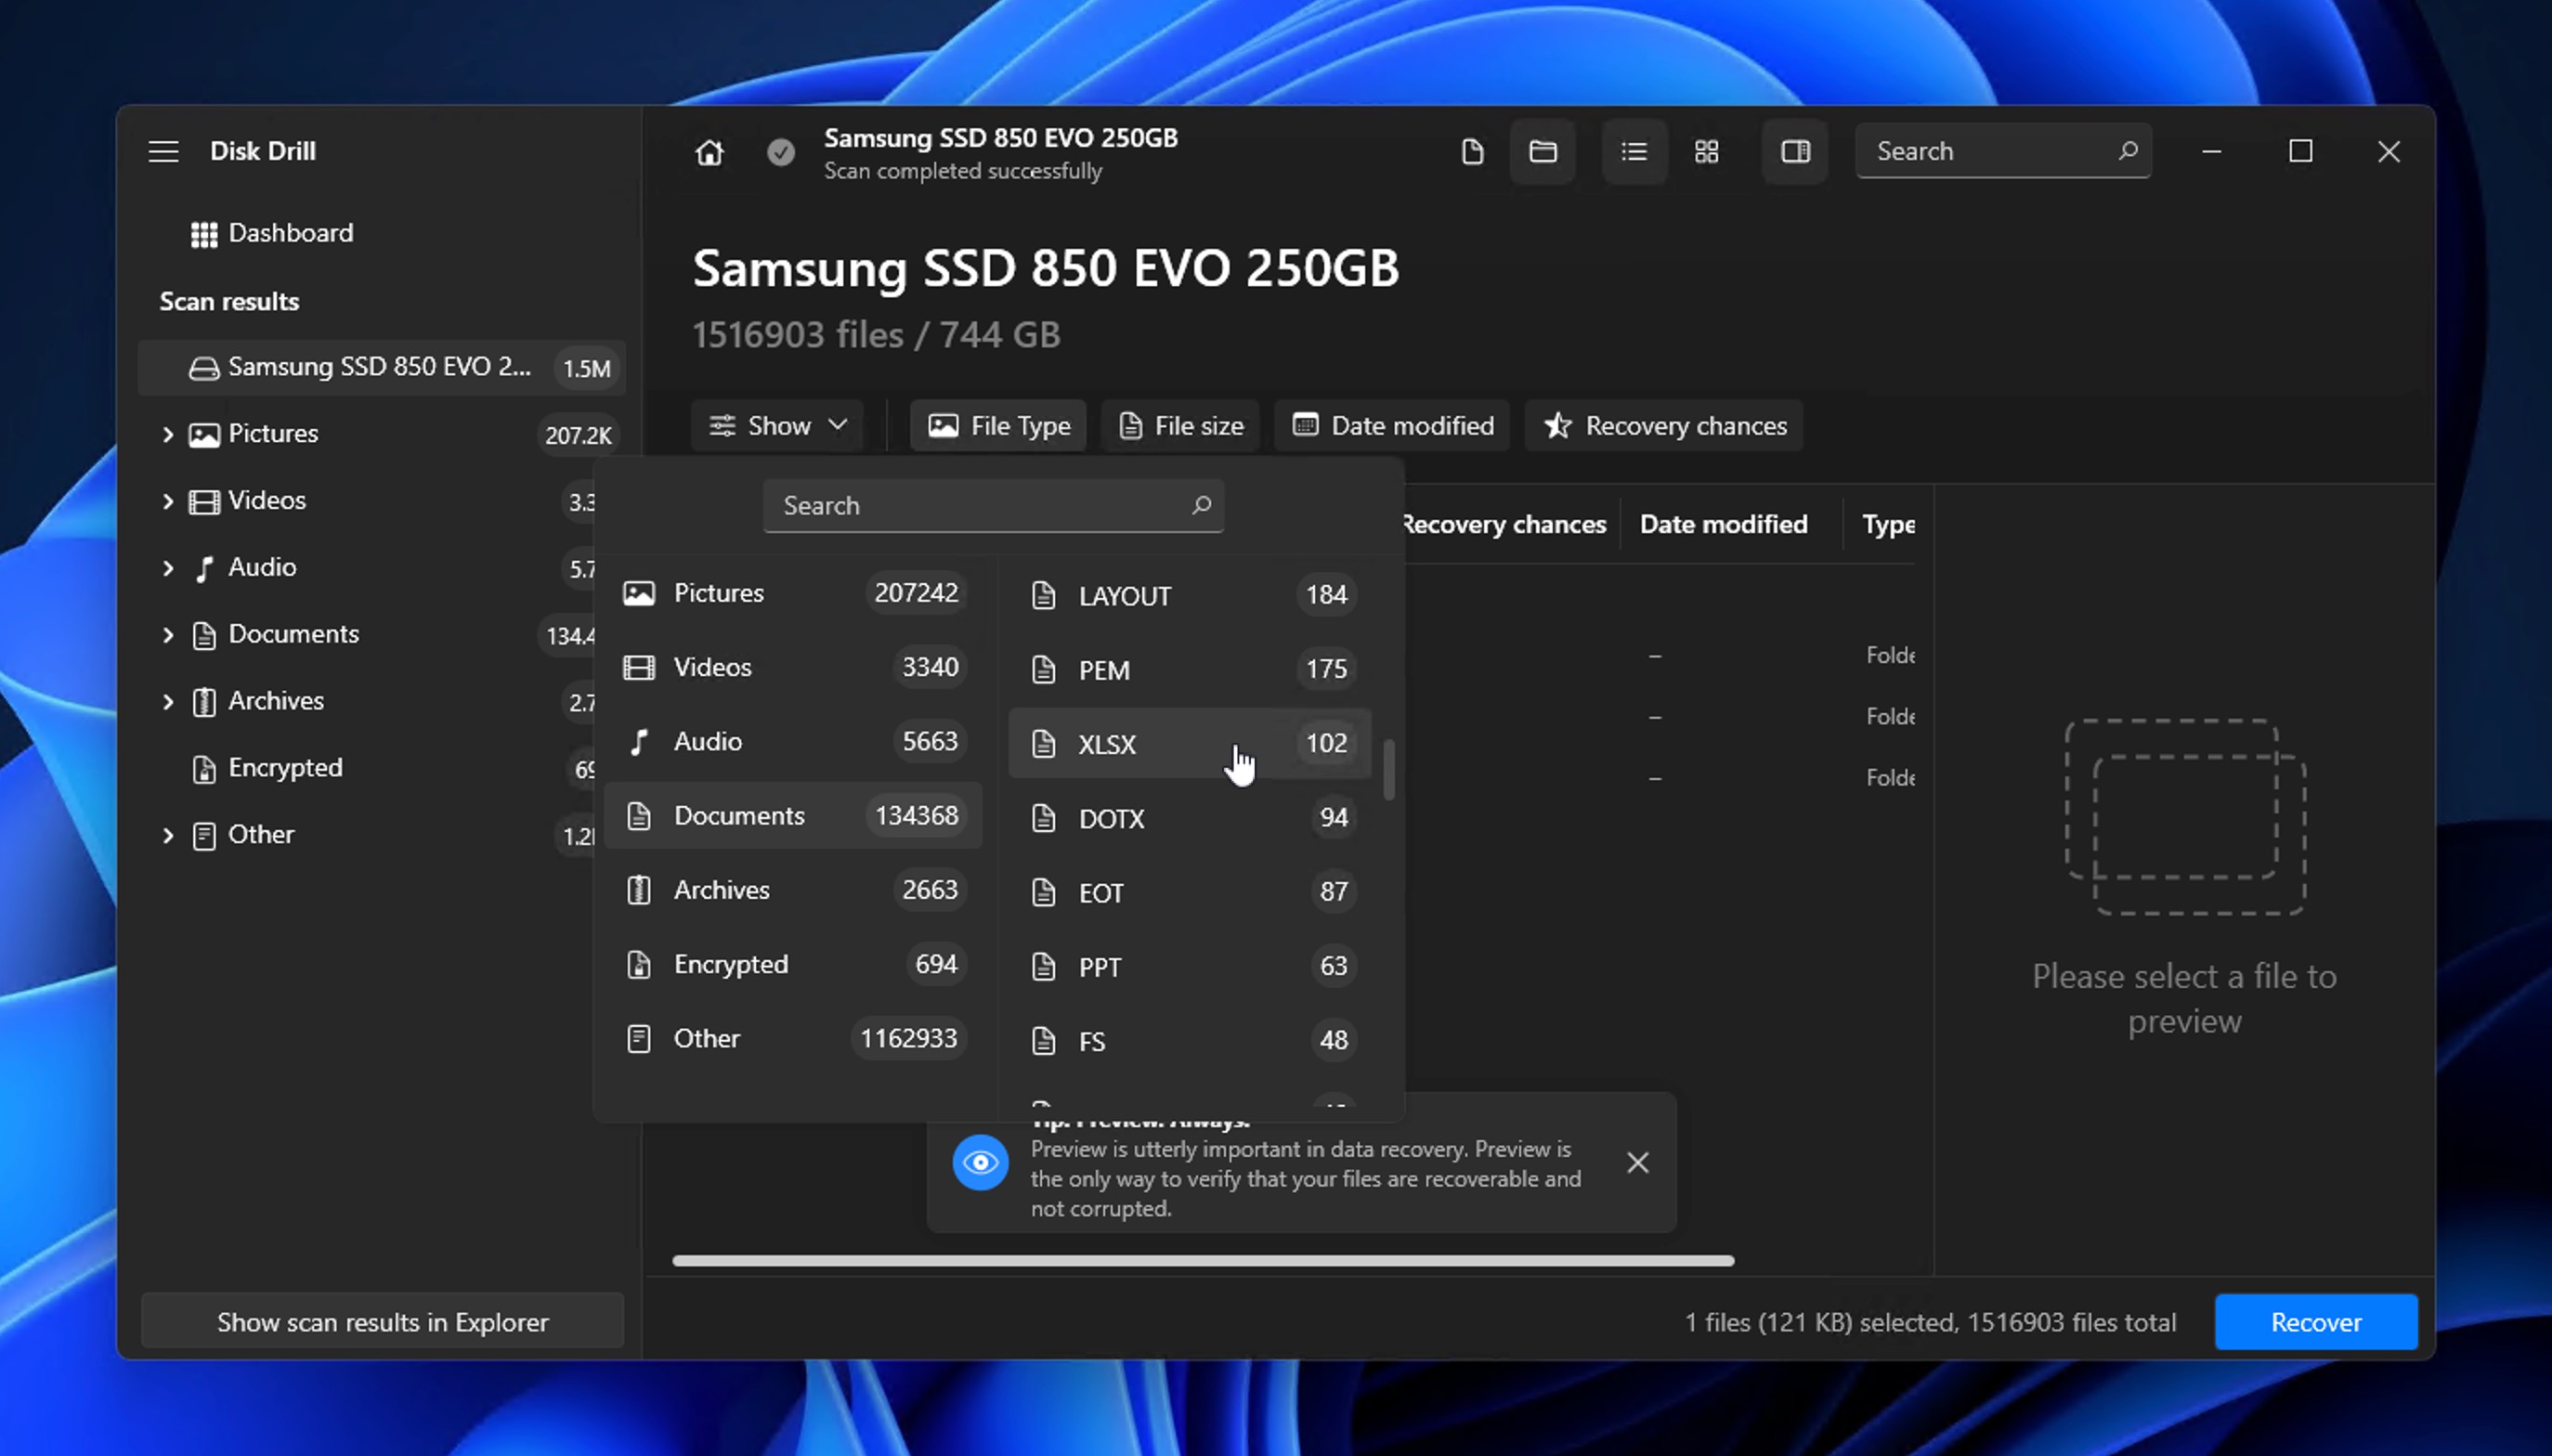2552x1456 pixels.
Task: Choose Pictures category in file type popup
Action: click(793, 593)
